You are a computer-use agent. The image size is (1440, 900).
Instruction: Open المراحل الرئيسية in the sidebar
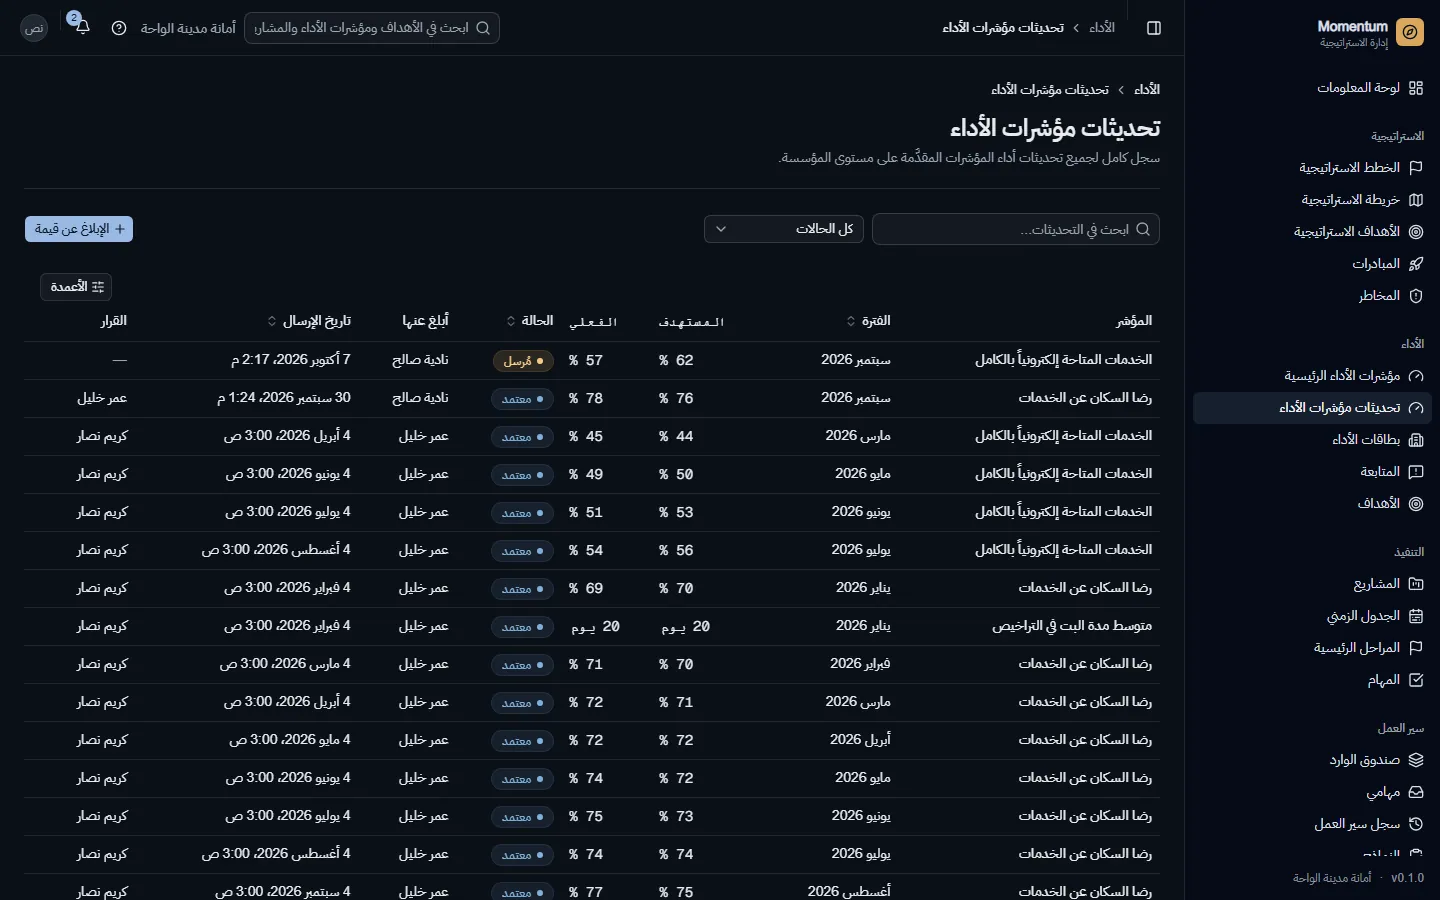point(1312,648)
